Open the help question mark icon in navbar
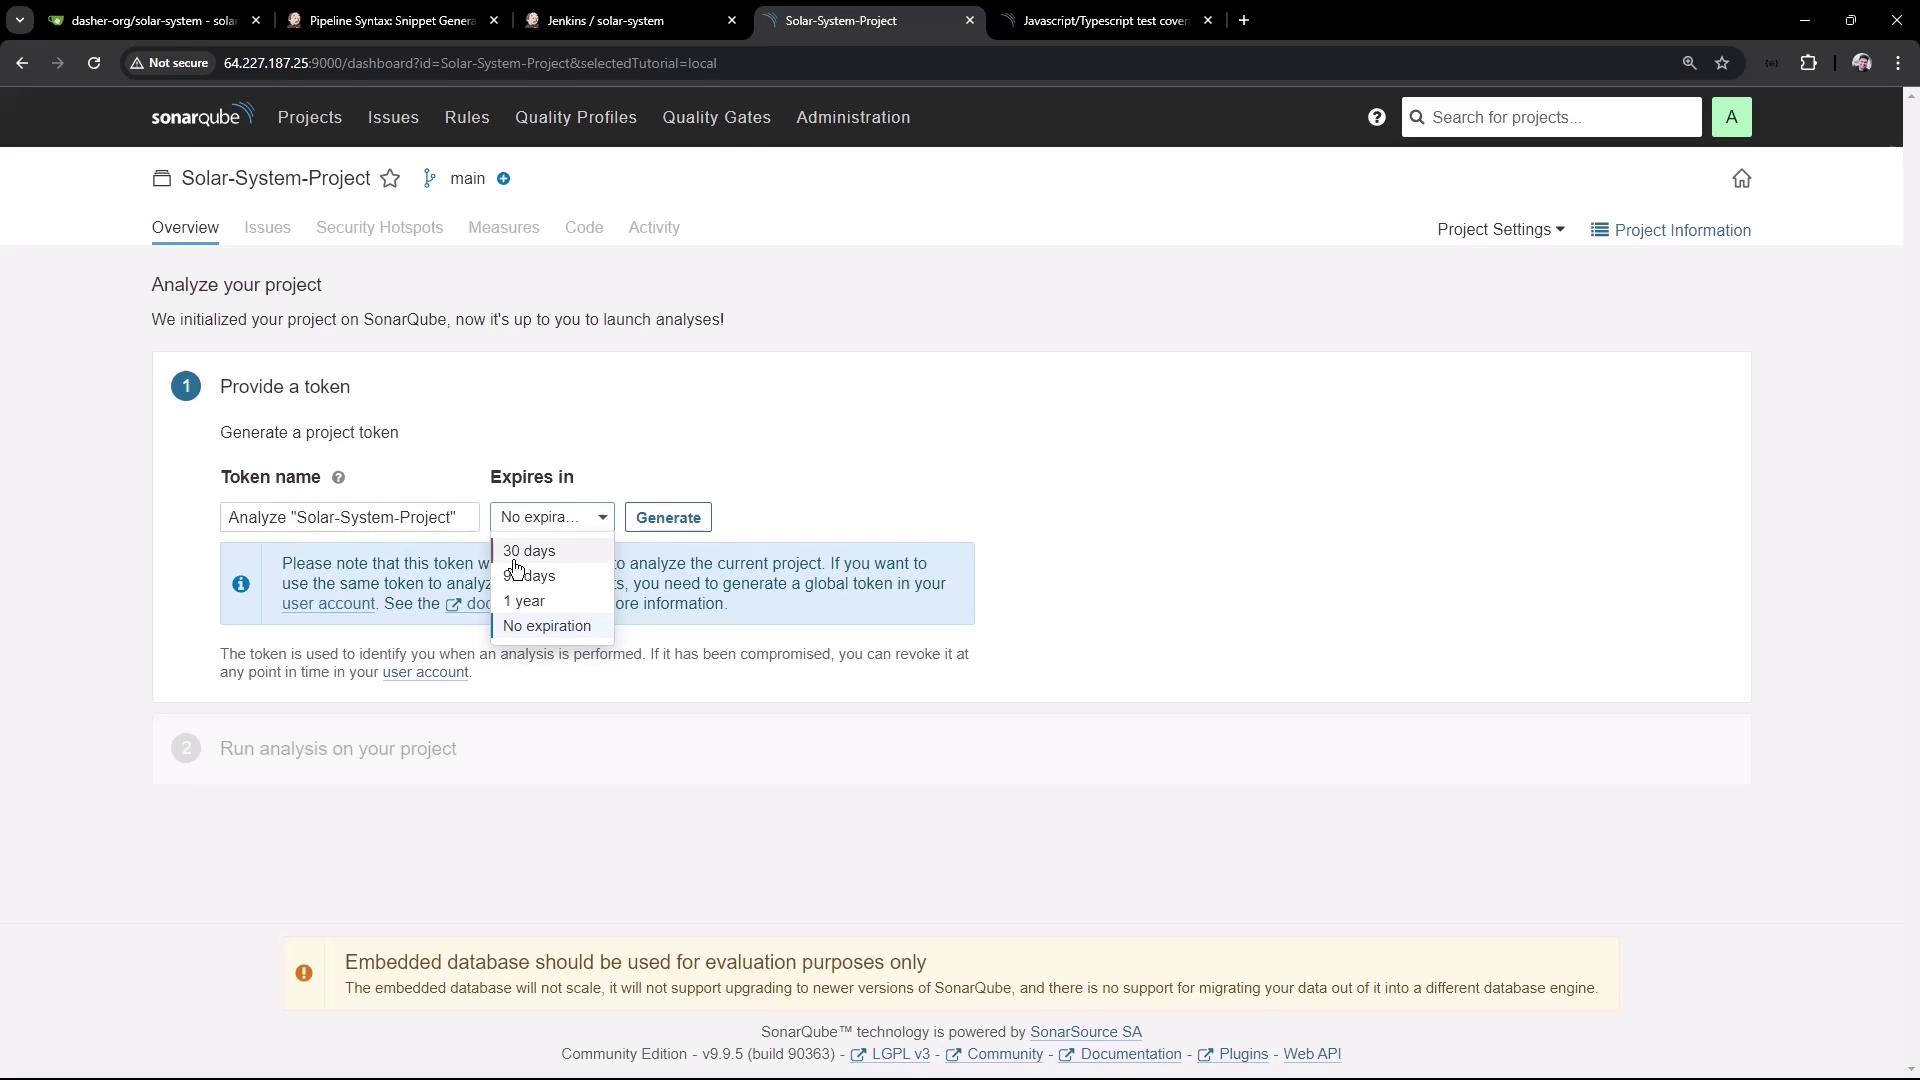 point(1377,117)
